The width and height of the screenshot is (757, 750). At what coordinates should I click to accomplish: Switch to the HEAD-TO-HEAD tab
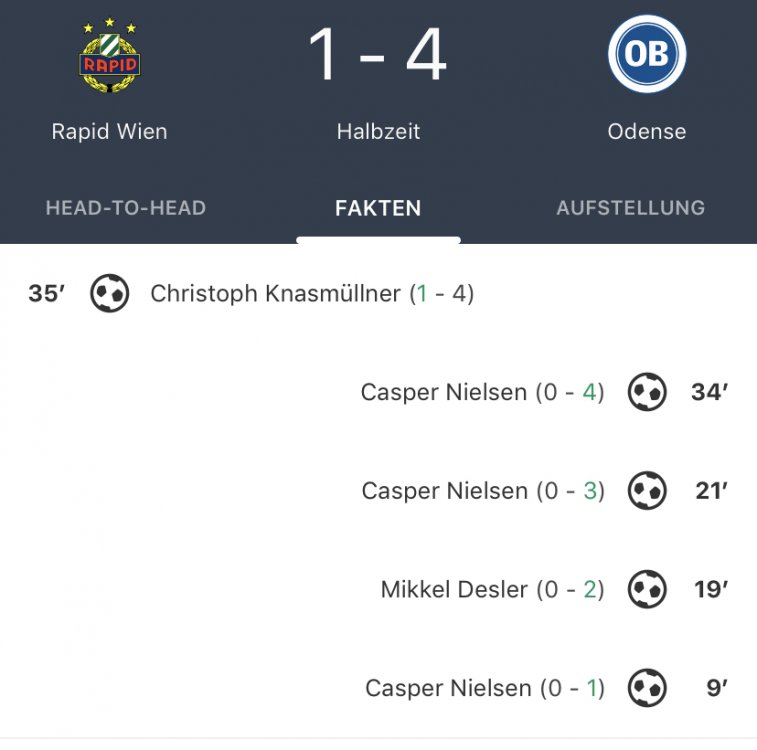pyautogui.click(x=126, y=208)
